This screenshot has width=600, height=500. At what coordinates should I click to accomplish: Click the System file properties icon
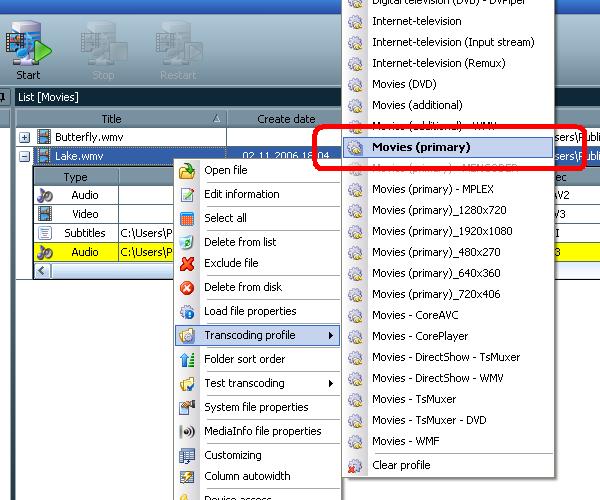tap(186, 408)
